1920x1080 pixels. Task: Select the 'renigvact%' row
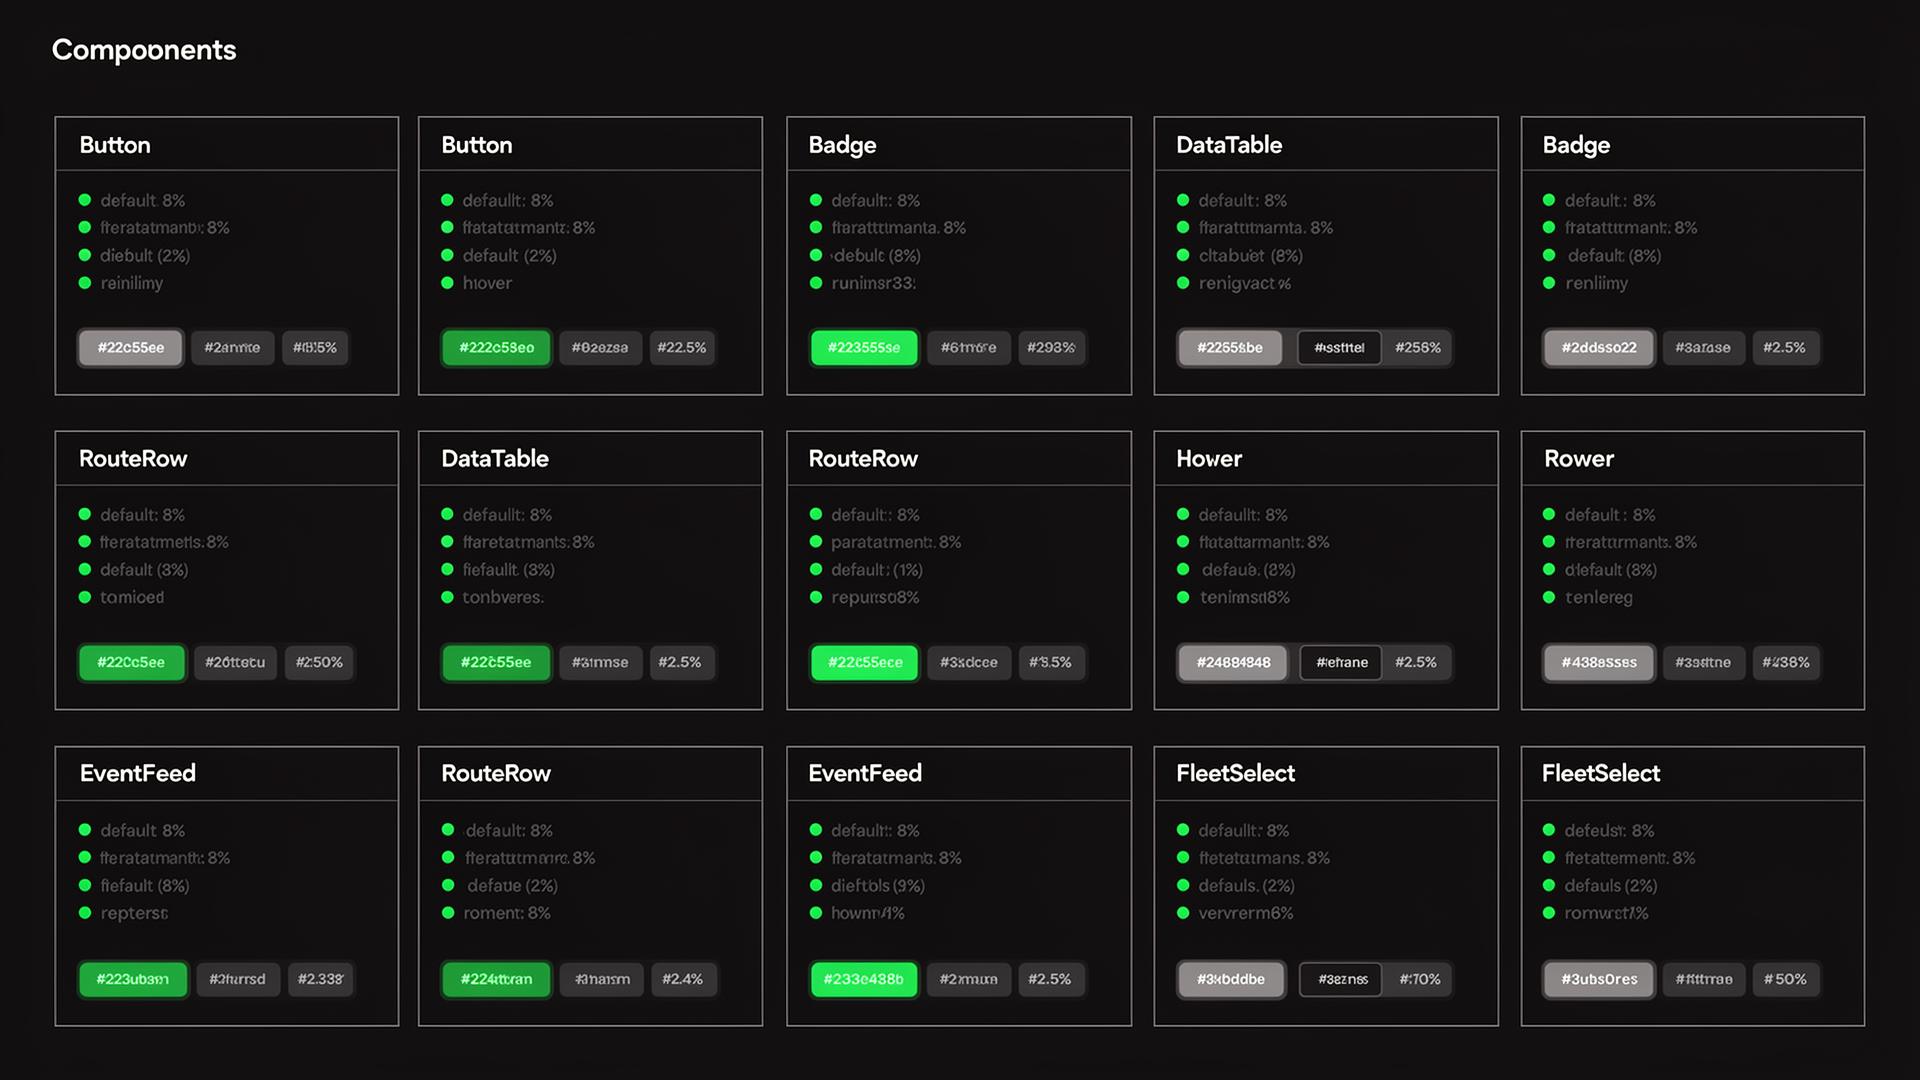(x=1234, y=283)
